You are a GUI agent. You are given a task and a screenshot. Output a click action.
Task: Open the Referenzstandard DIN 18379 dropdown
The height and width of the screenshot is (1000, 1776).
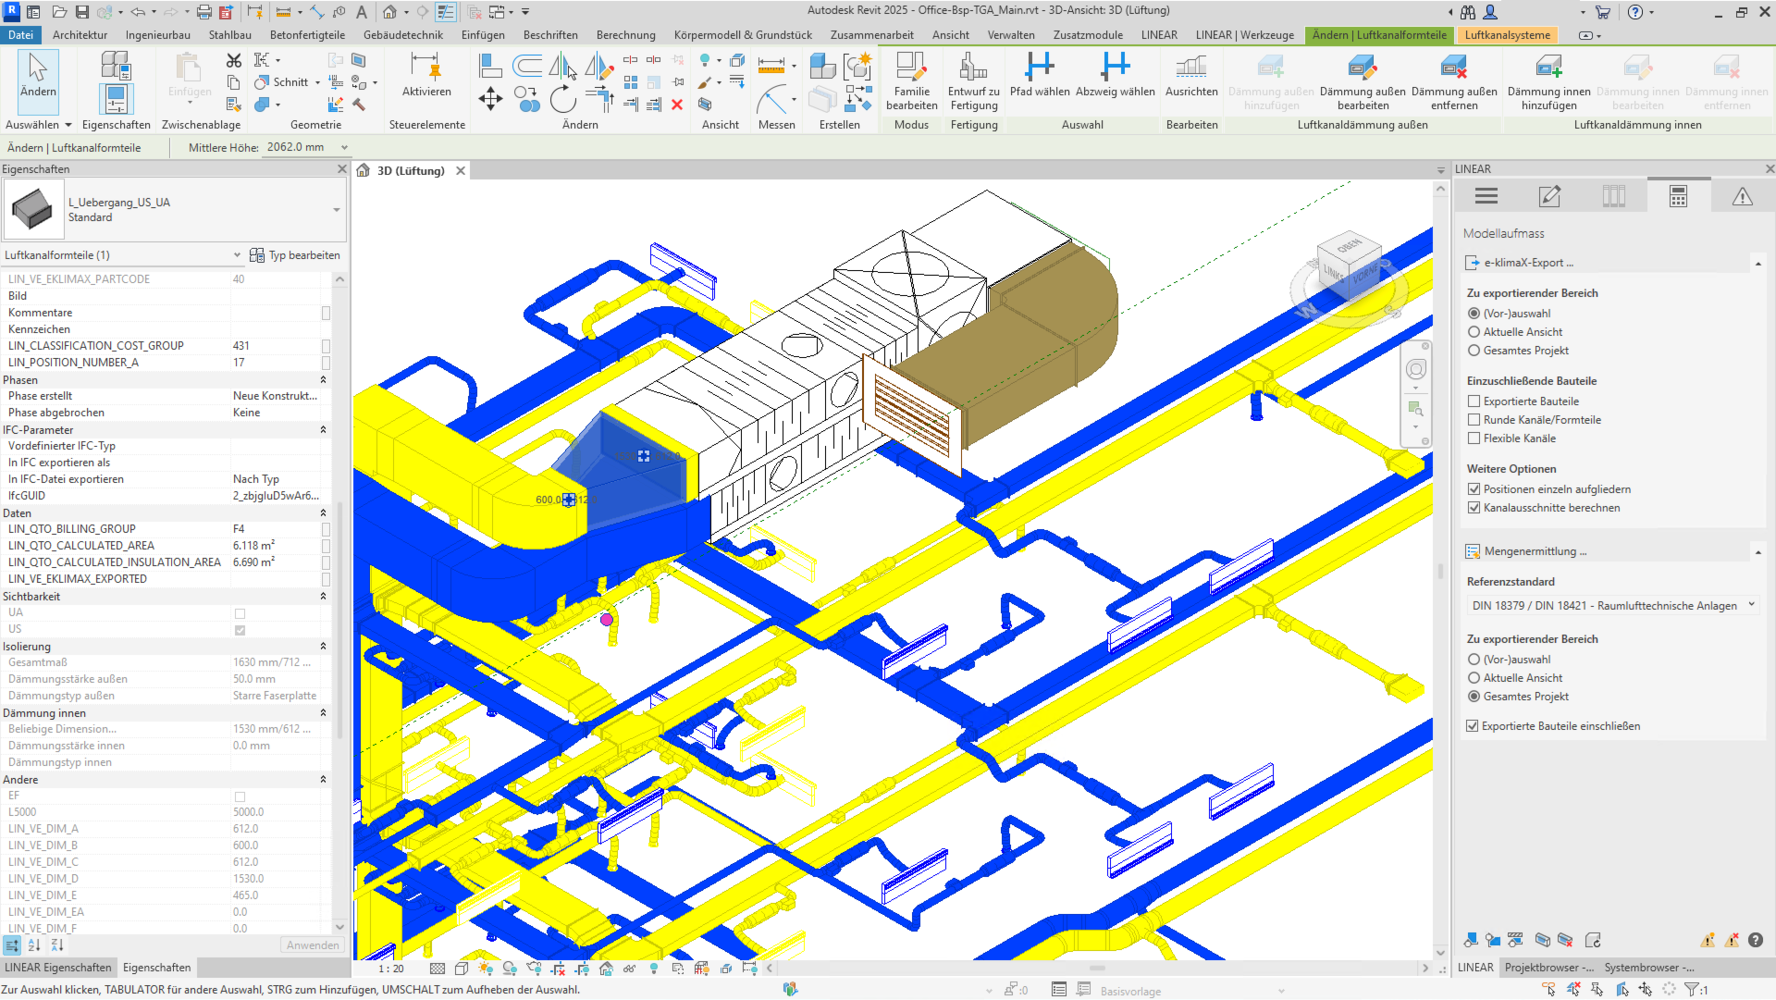[1613, 605]
